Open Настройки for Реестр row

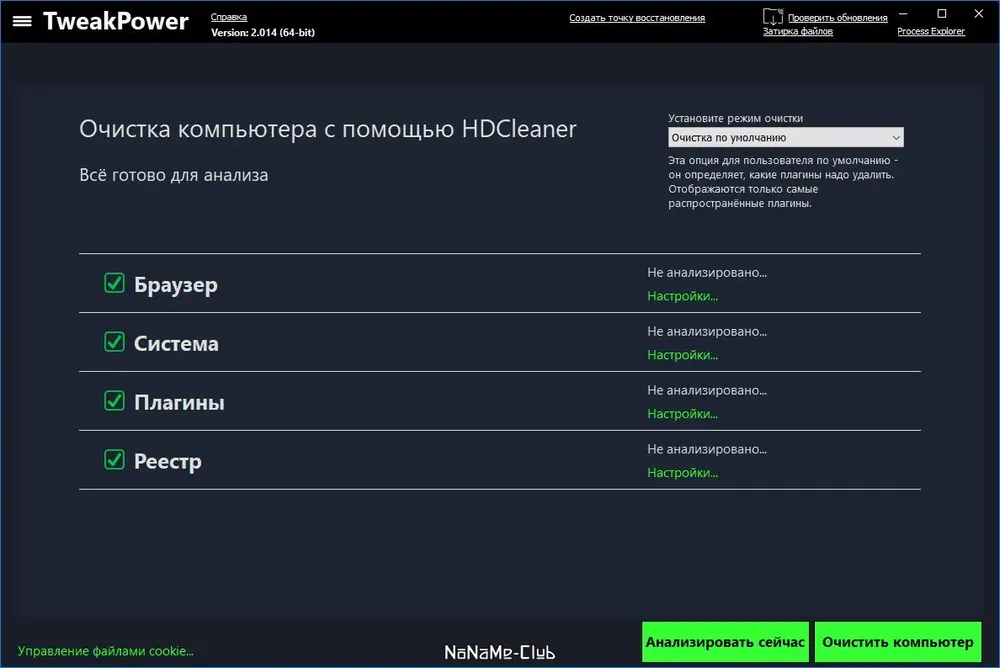click(x=682, y=473)
